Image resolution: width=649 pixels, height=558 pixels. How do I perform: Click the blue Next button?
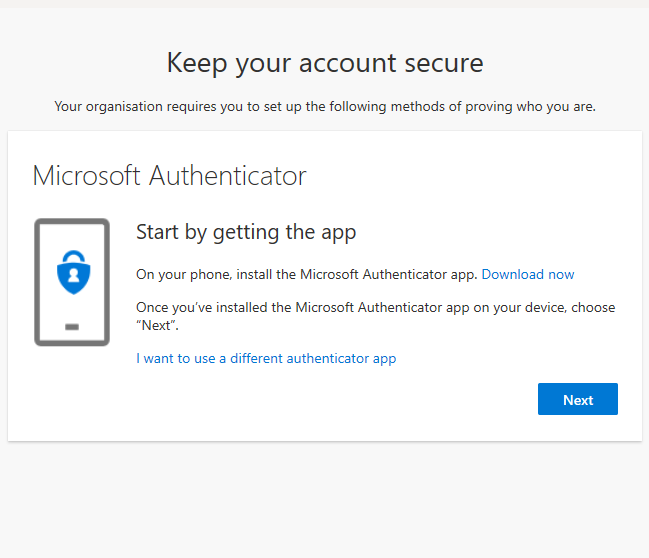point(577,399)
